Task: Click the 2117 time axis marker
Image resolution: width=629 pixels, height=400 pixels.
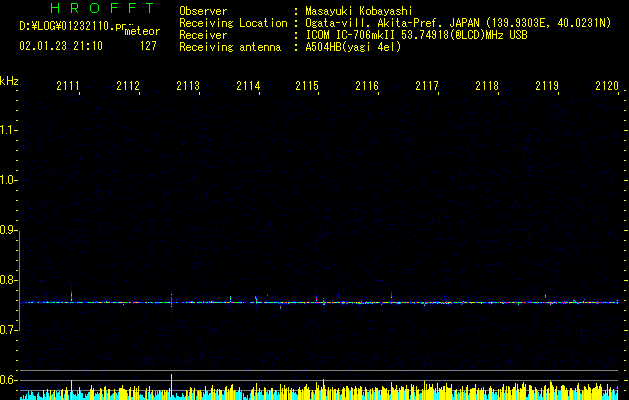Action: click(x=427, y=86)
